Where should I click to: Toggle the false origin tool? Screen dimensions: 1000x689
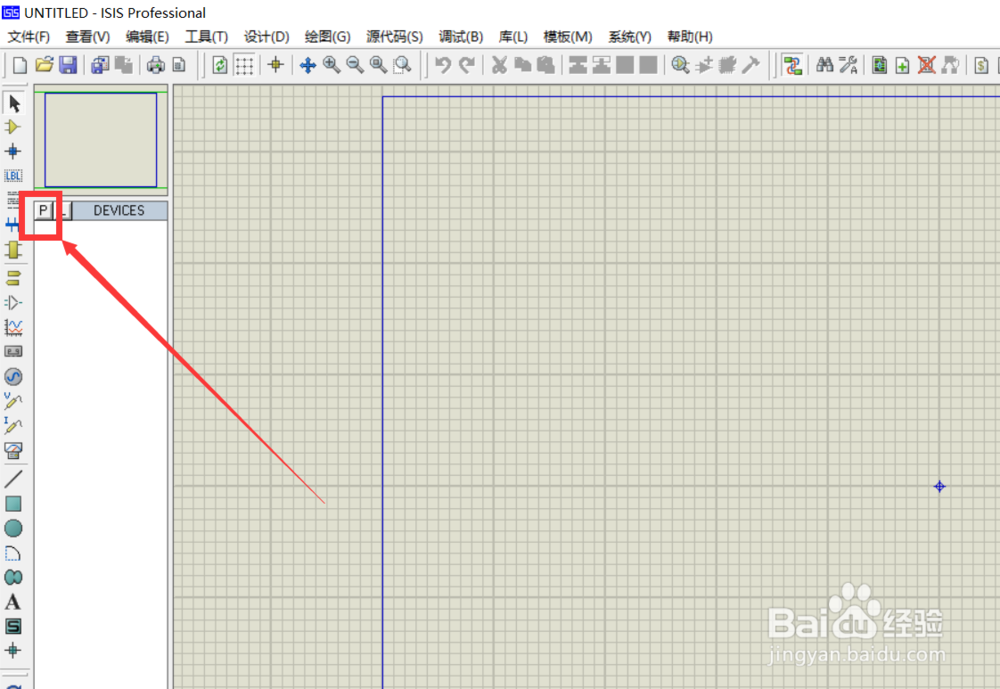point(276,65)
